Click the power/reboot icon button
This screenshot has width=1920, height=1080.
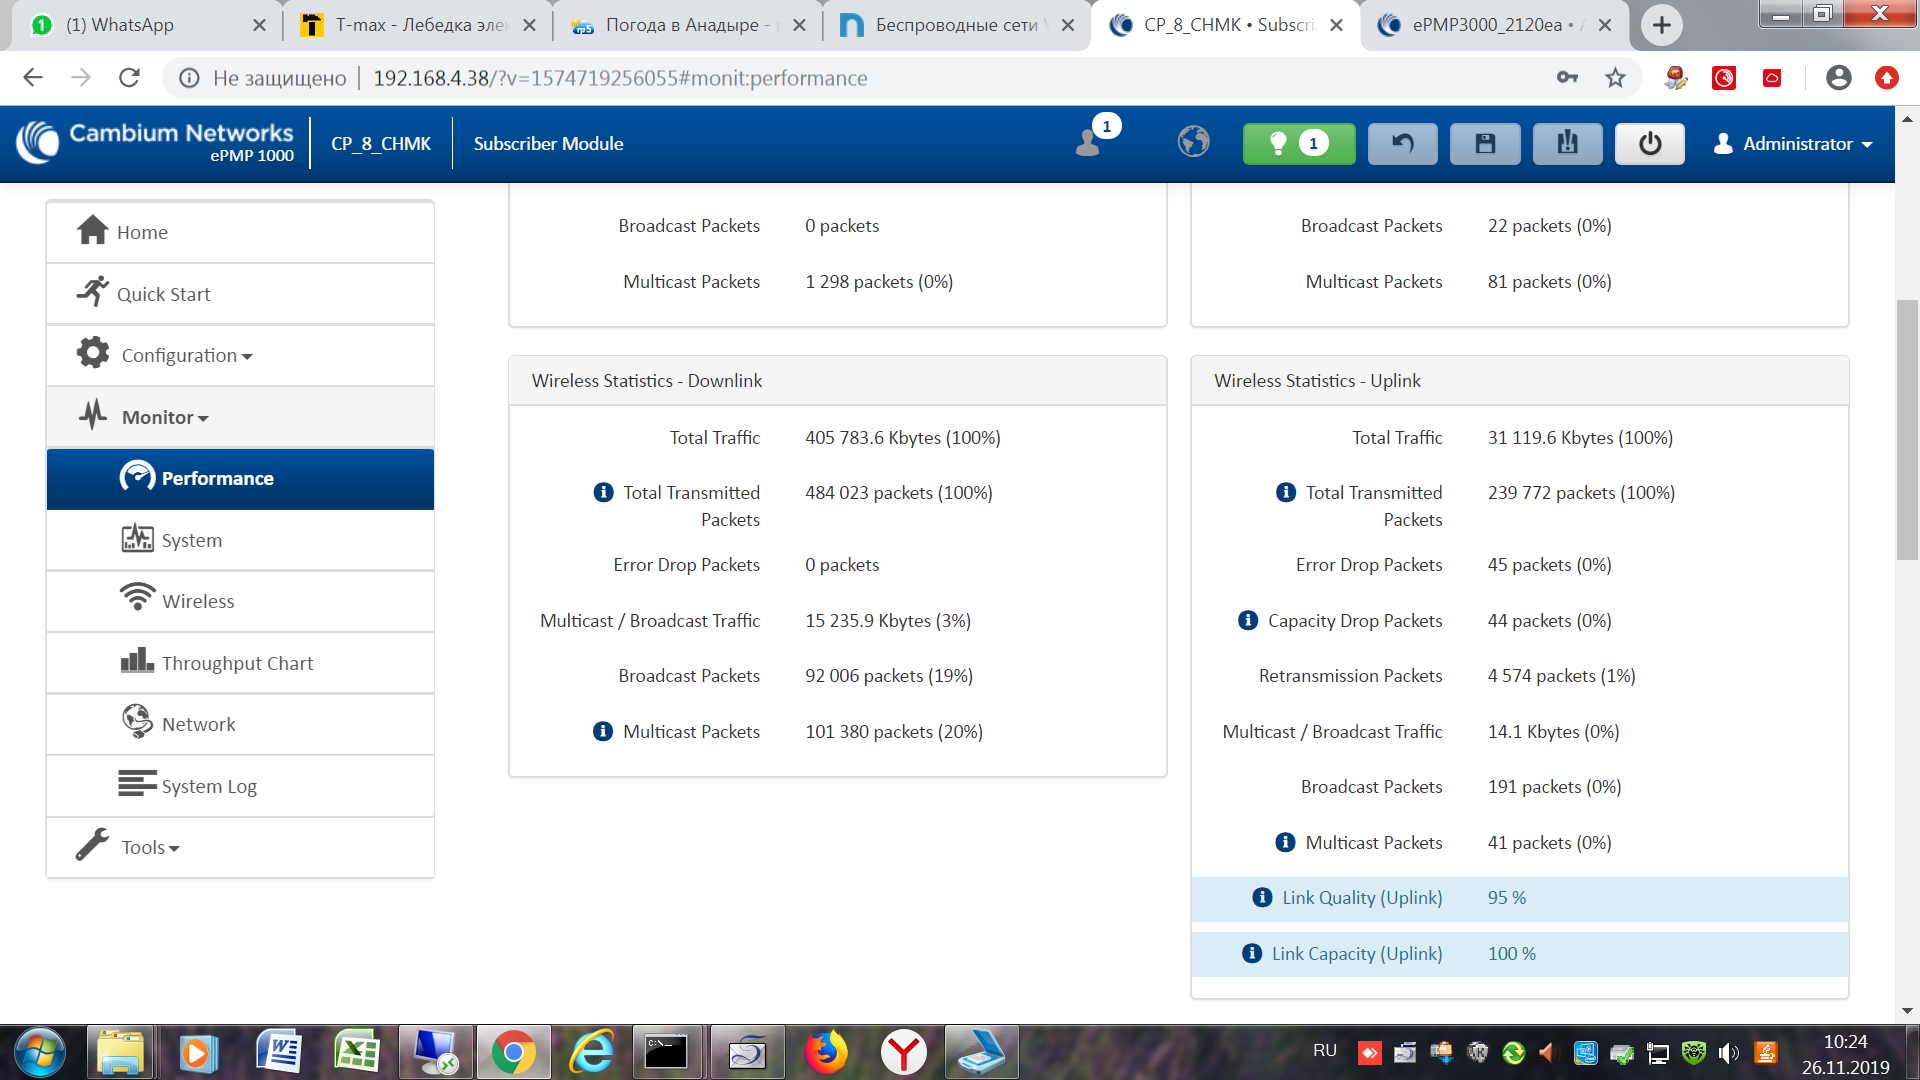coord(1649,144)
